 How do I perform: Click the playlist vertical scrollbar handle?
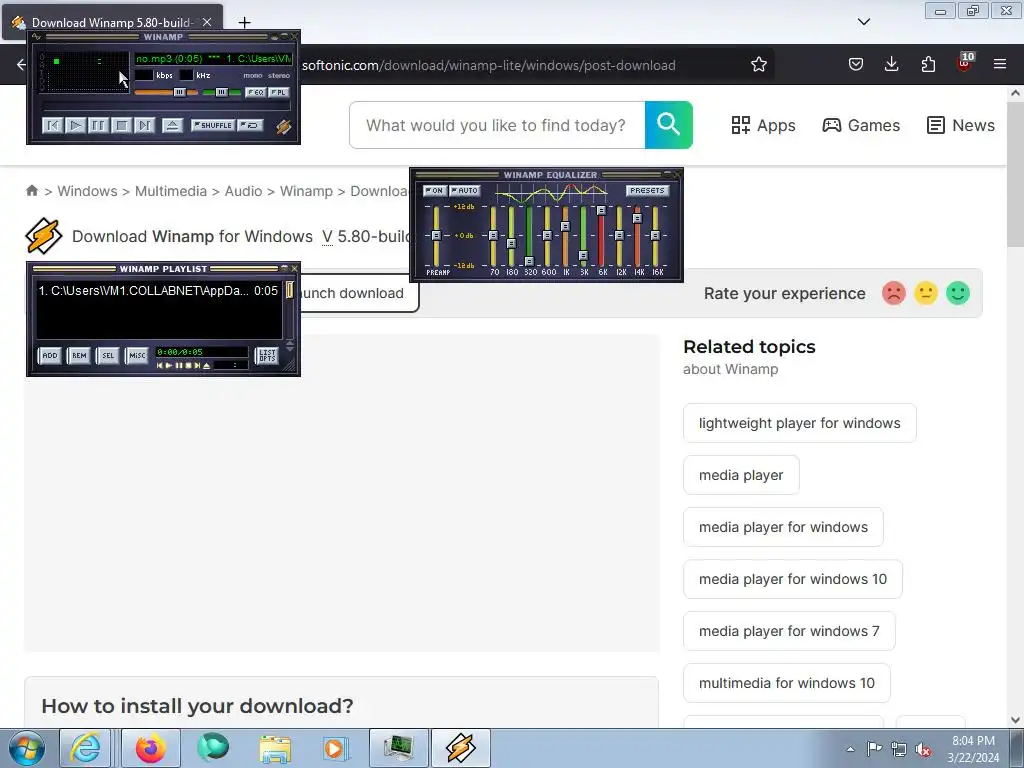(x=289, y=290)
